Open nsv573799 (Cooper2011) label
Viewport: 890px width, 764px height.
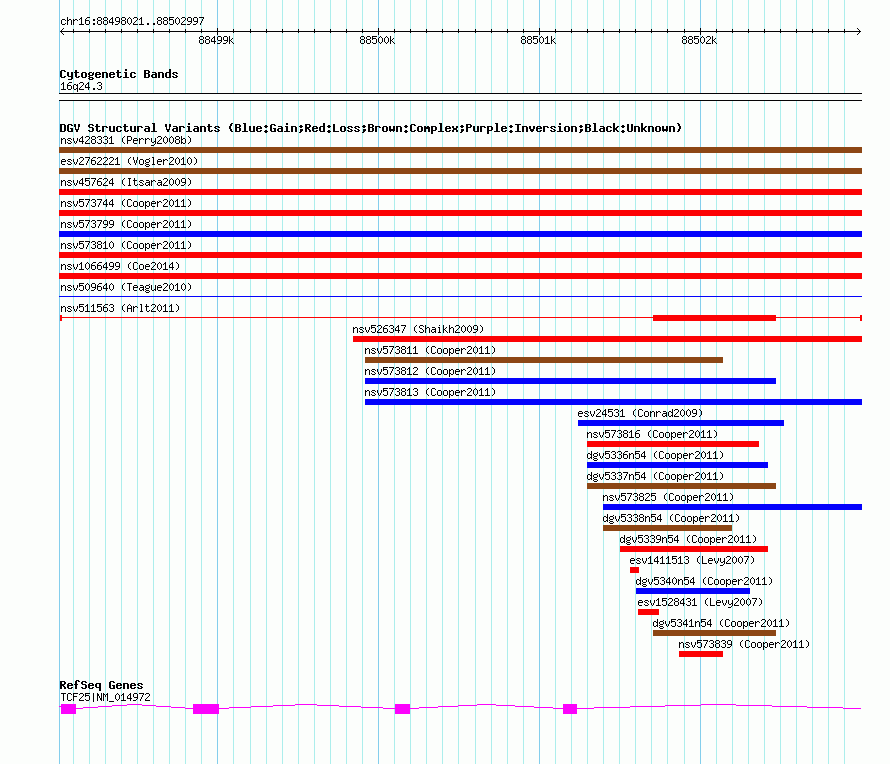(126, 224)
